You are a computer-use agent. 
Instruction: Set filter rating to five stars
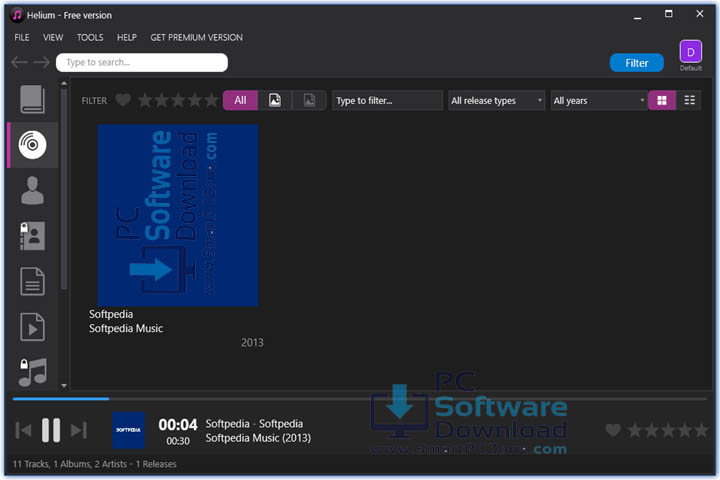[x=211, y=100]
